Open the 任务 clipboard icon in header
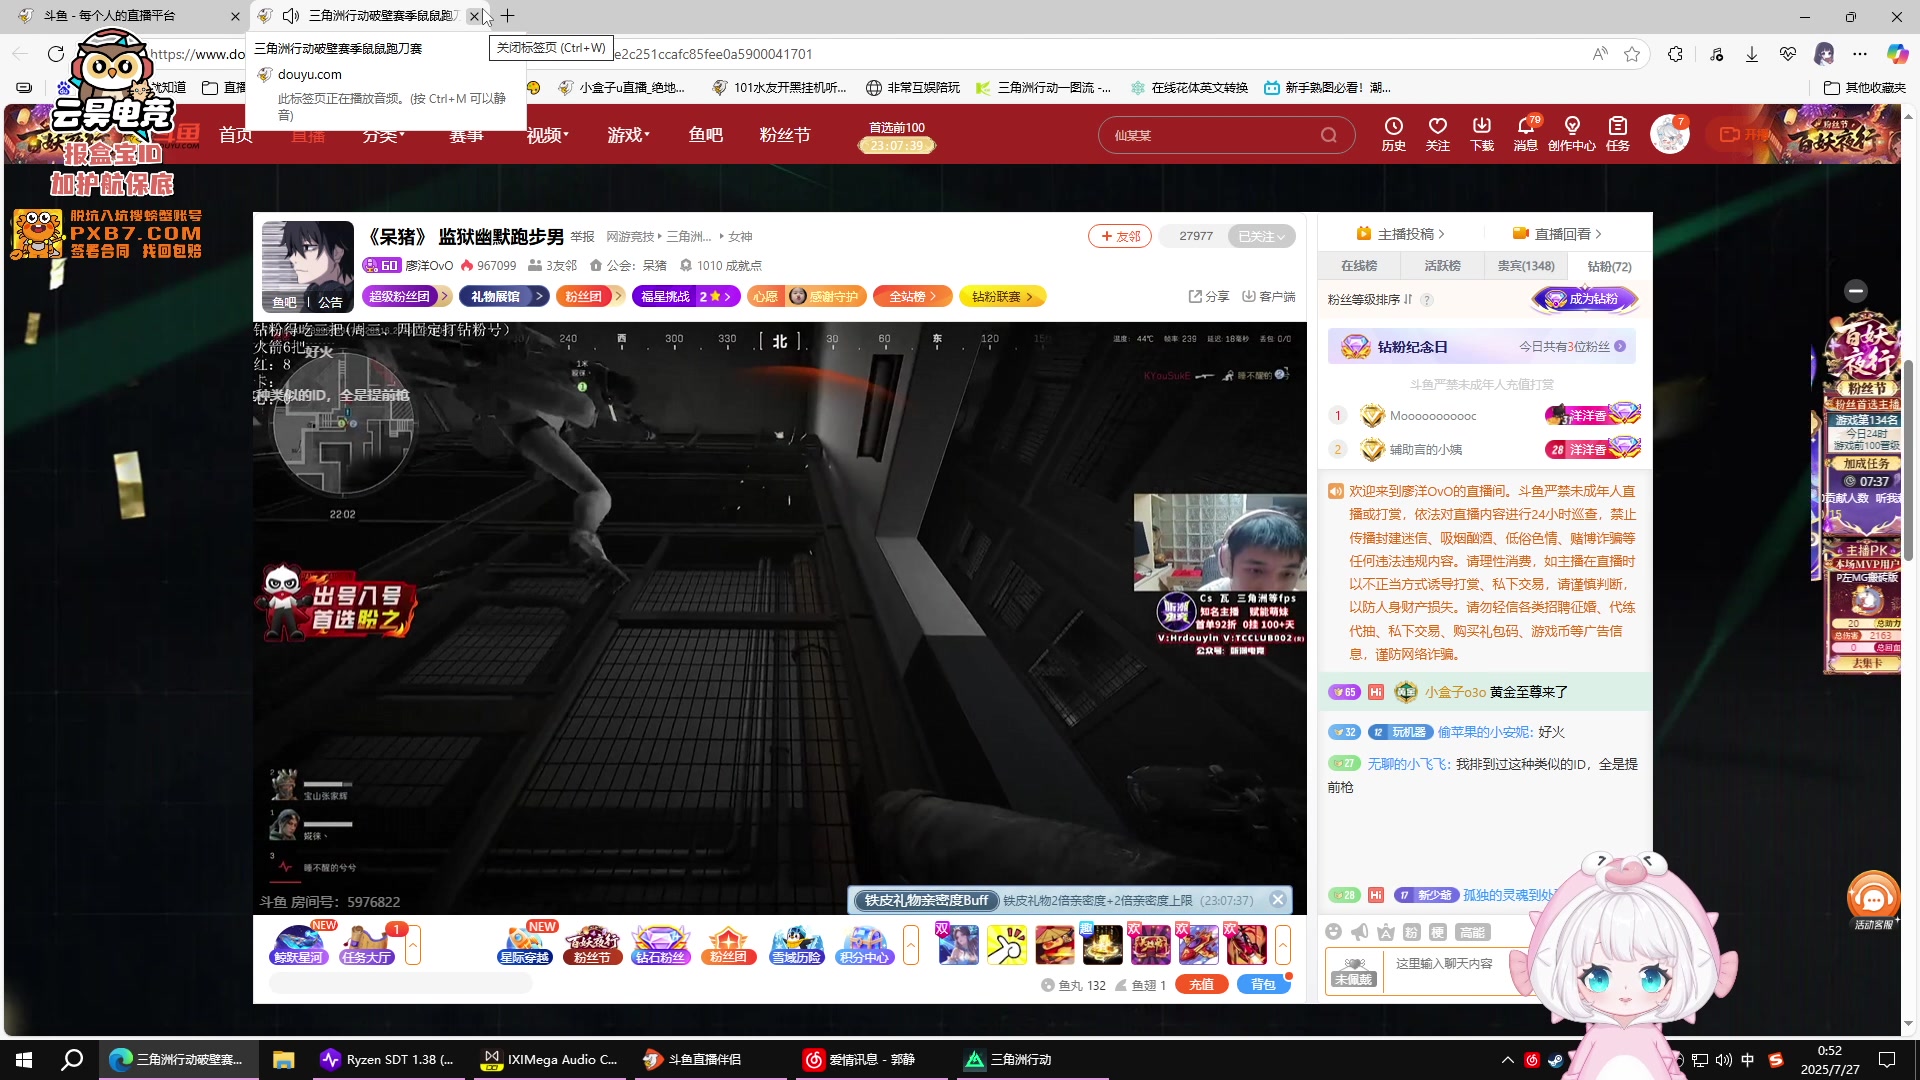Viewport: 1920px width, 1080px height. coord(1617,133)
